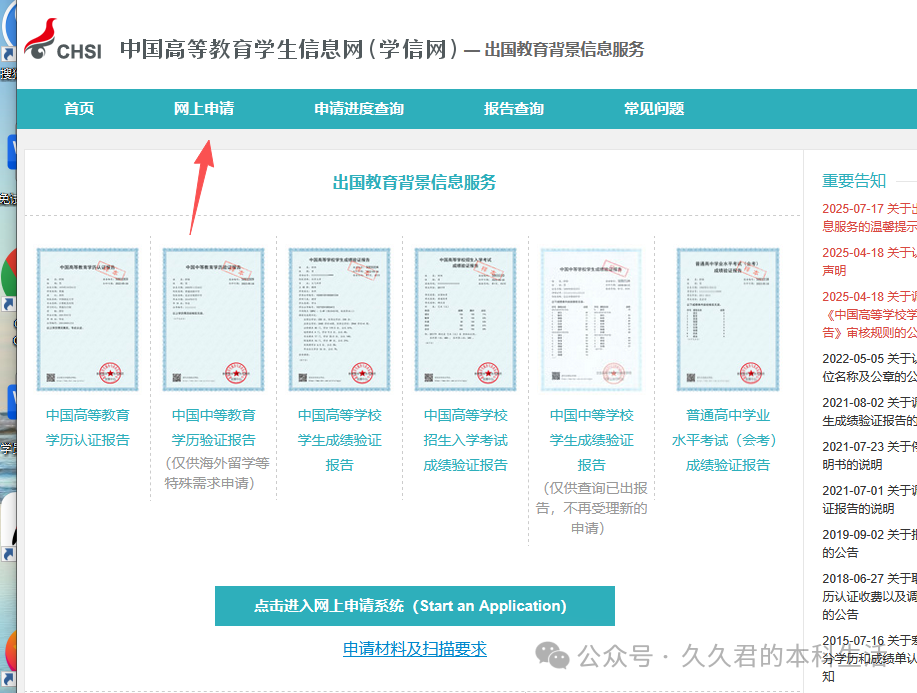Viewport: 917px width, 693px height.
Task: Select 网上申请 in navigation bar
Action: click(204, 109)
